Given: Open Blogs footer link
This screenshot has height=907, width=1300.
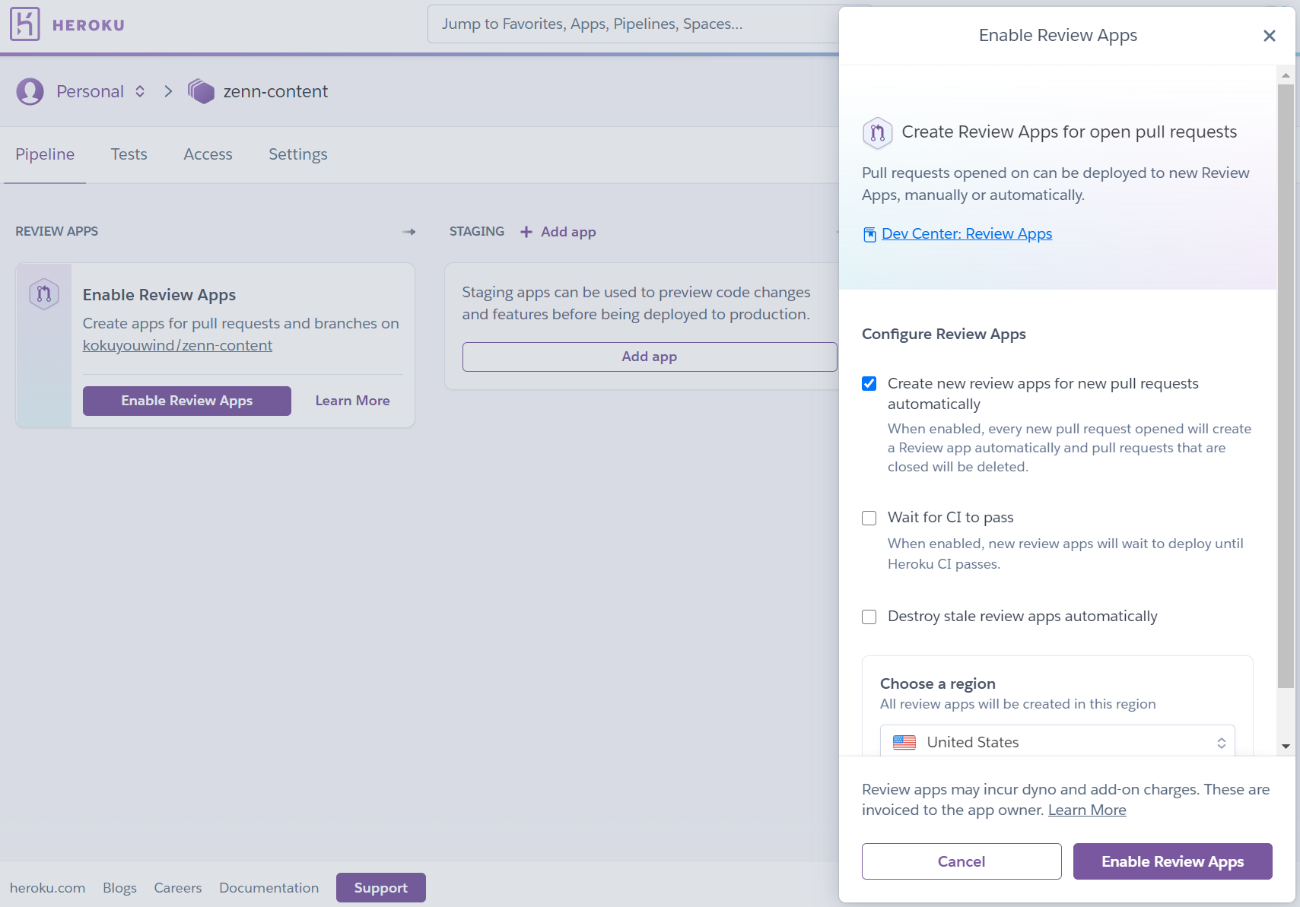Looking at the screenshot, I should 119,888.
